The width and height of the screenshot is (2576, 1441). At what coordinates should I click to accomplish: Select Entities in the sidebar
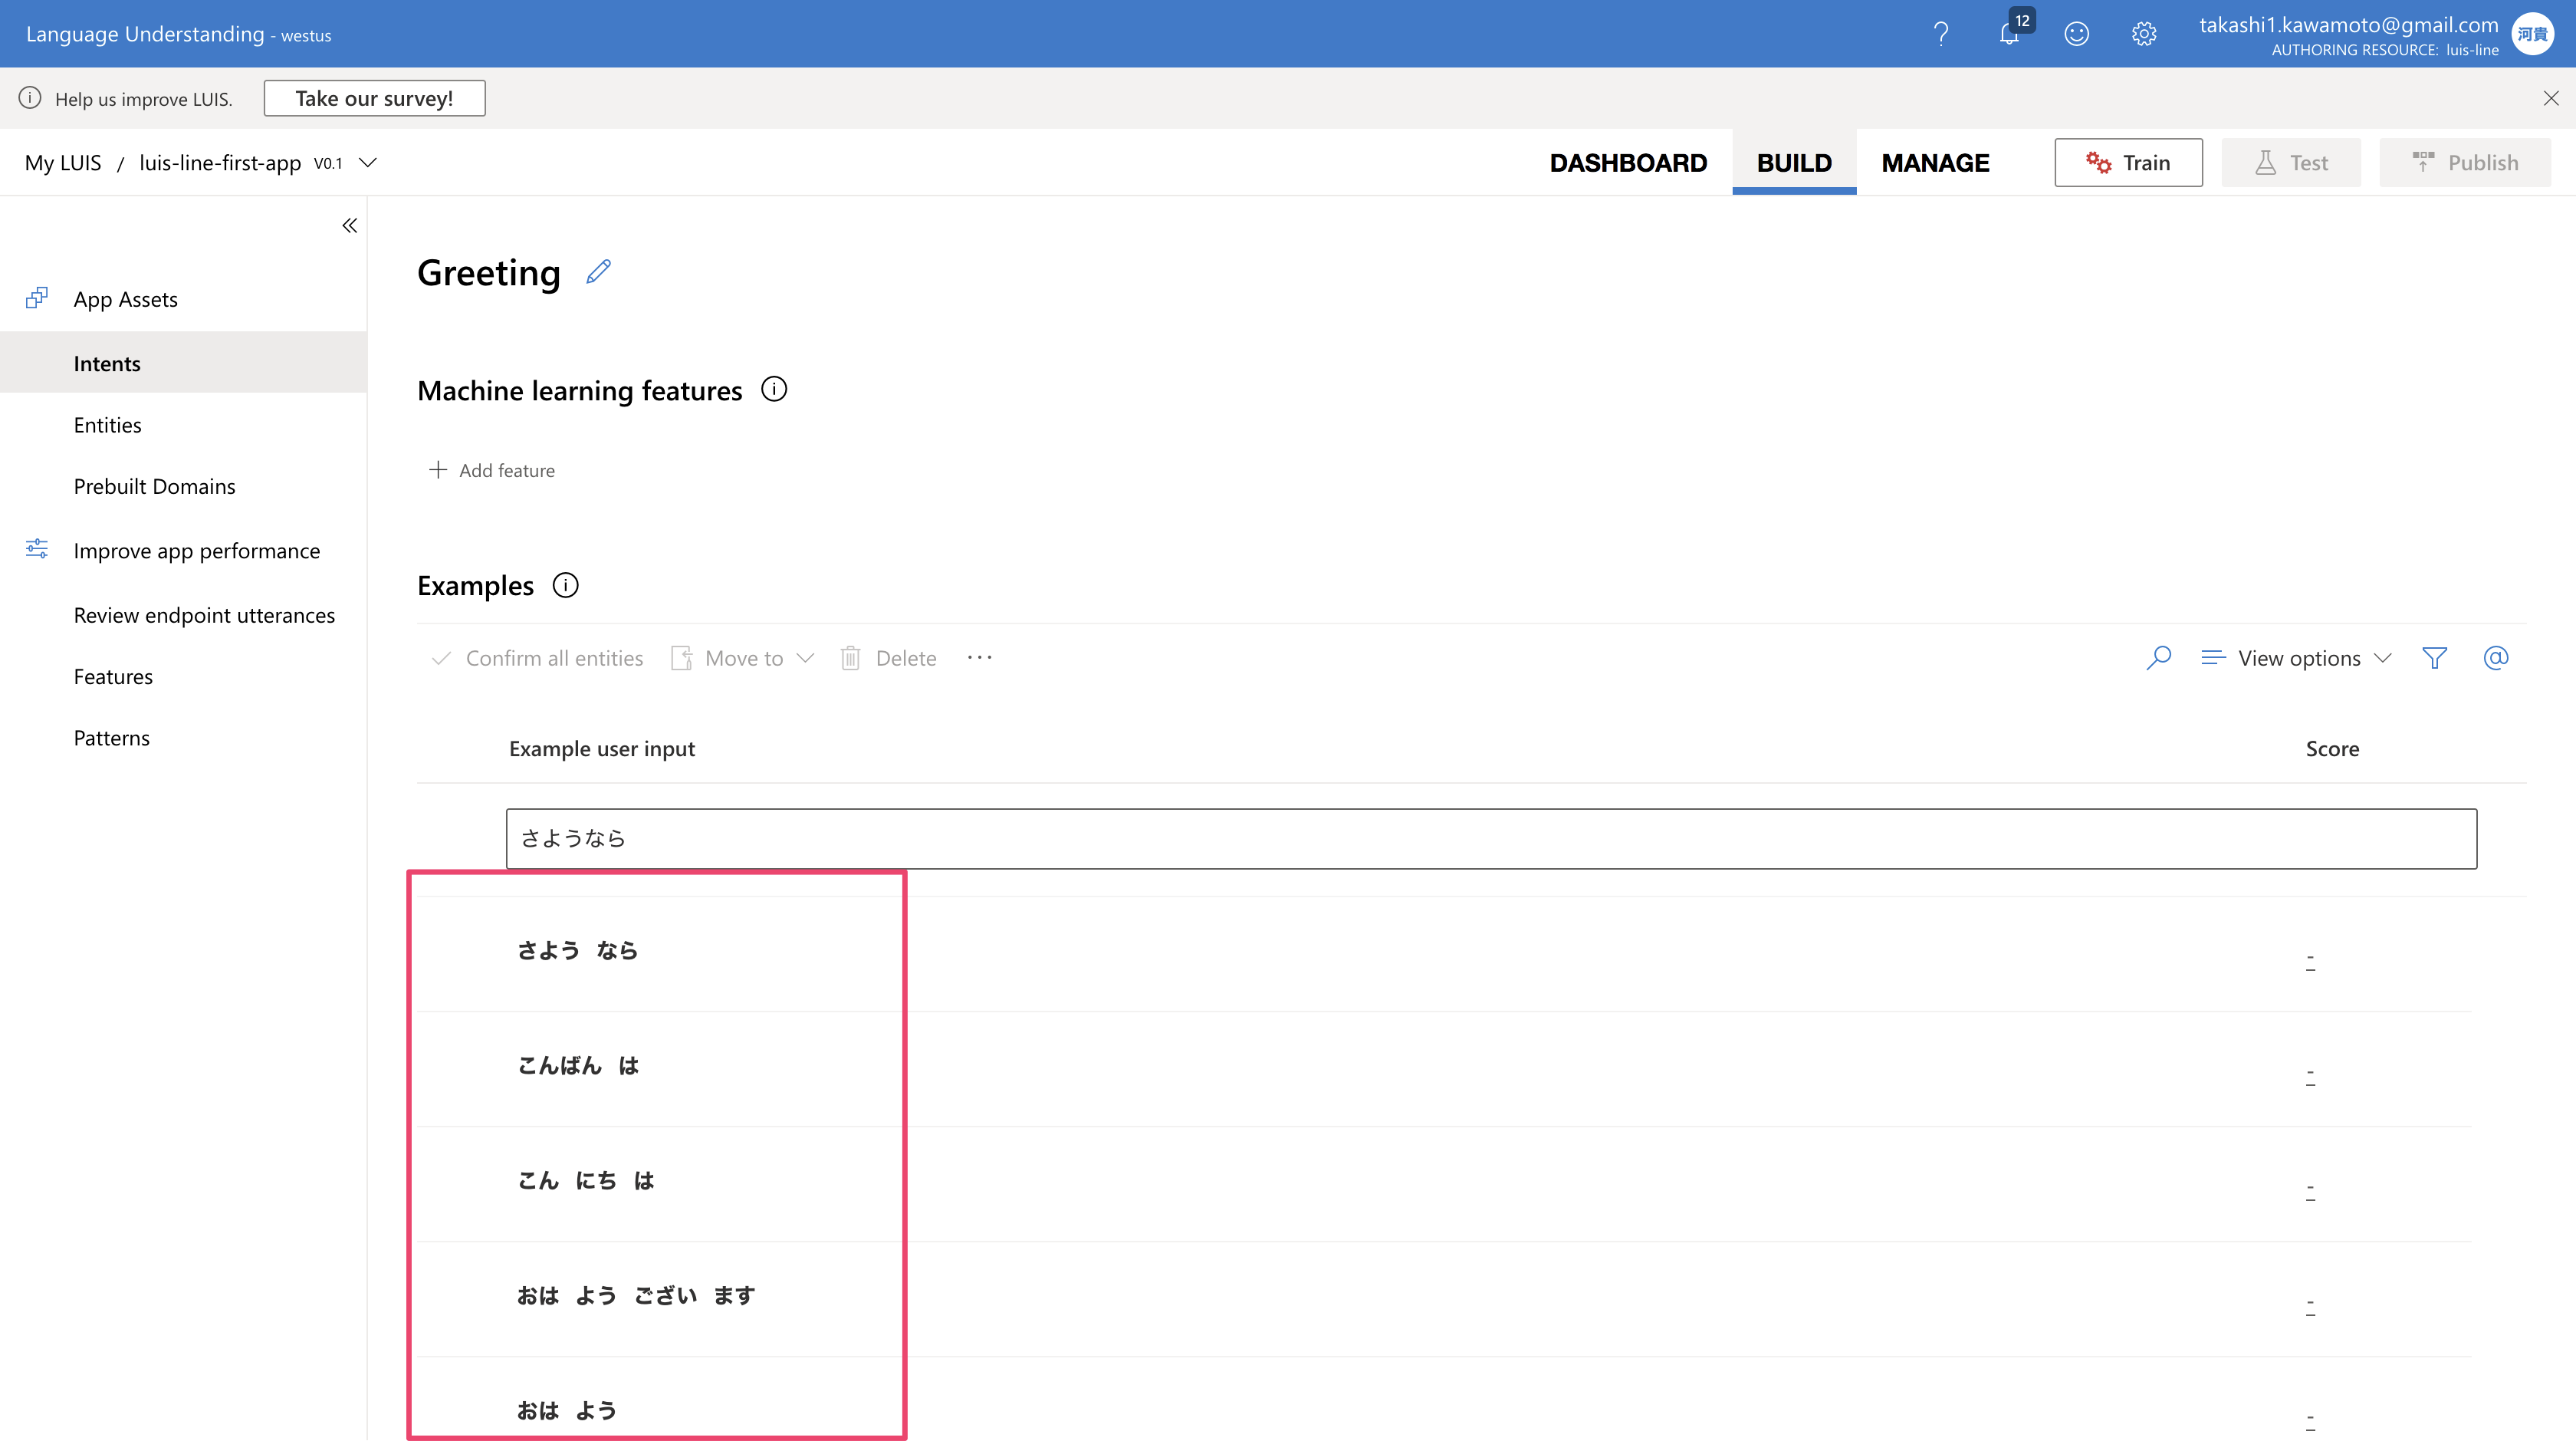coord(107,425)
